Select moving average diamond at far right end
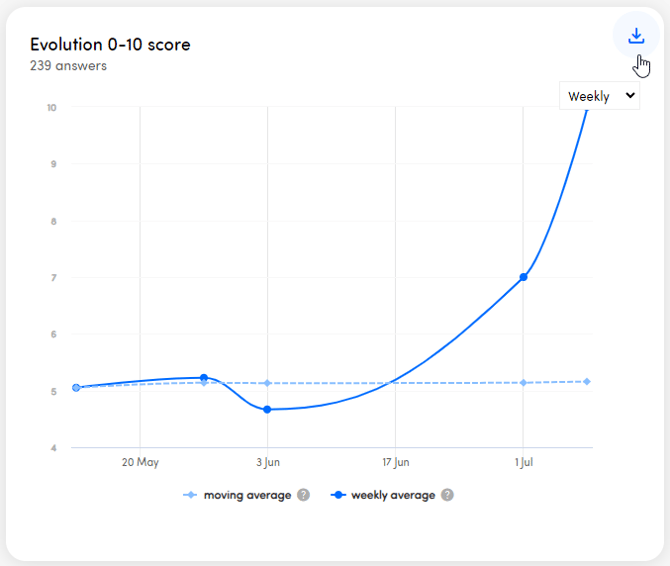 pyautogui.click(x=587, y=381)
